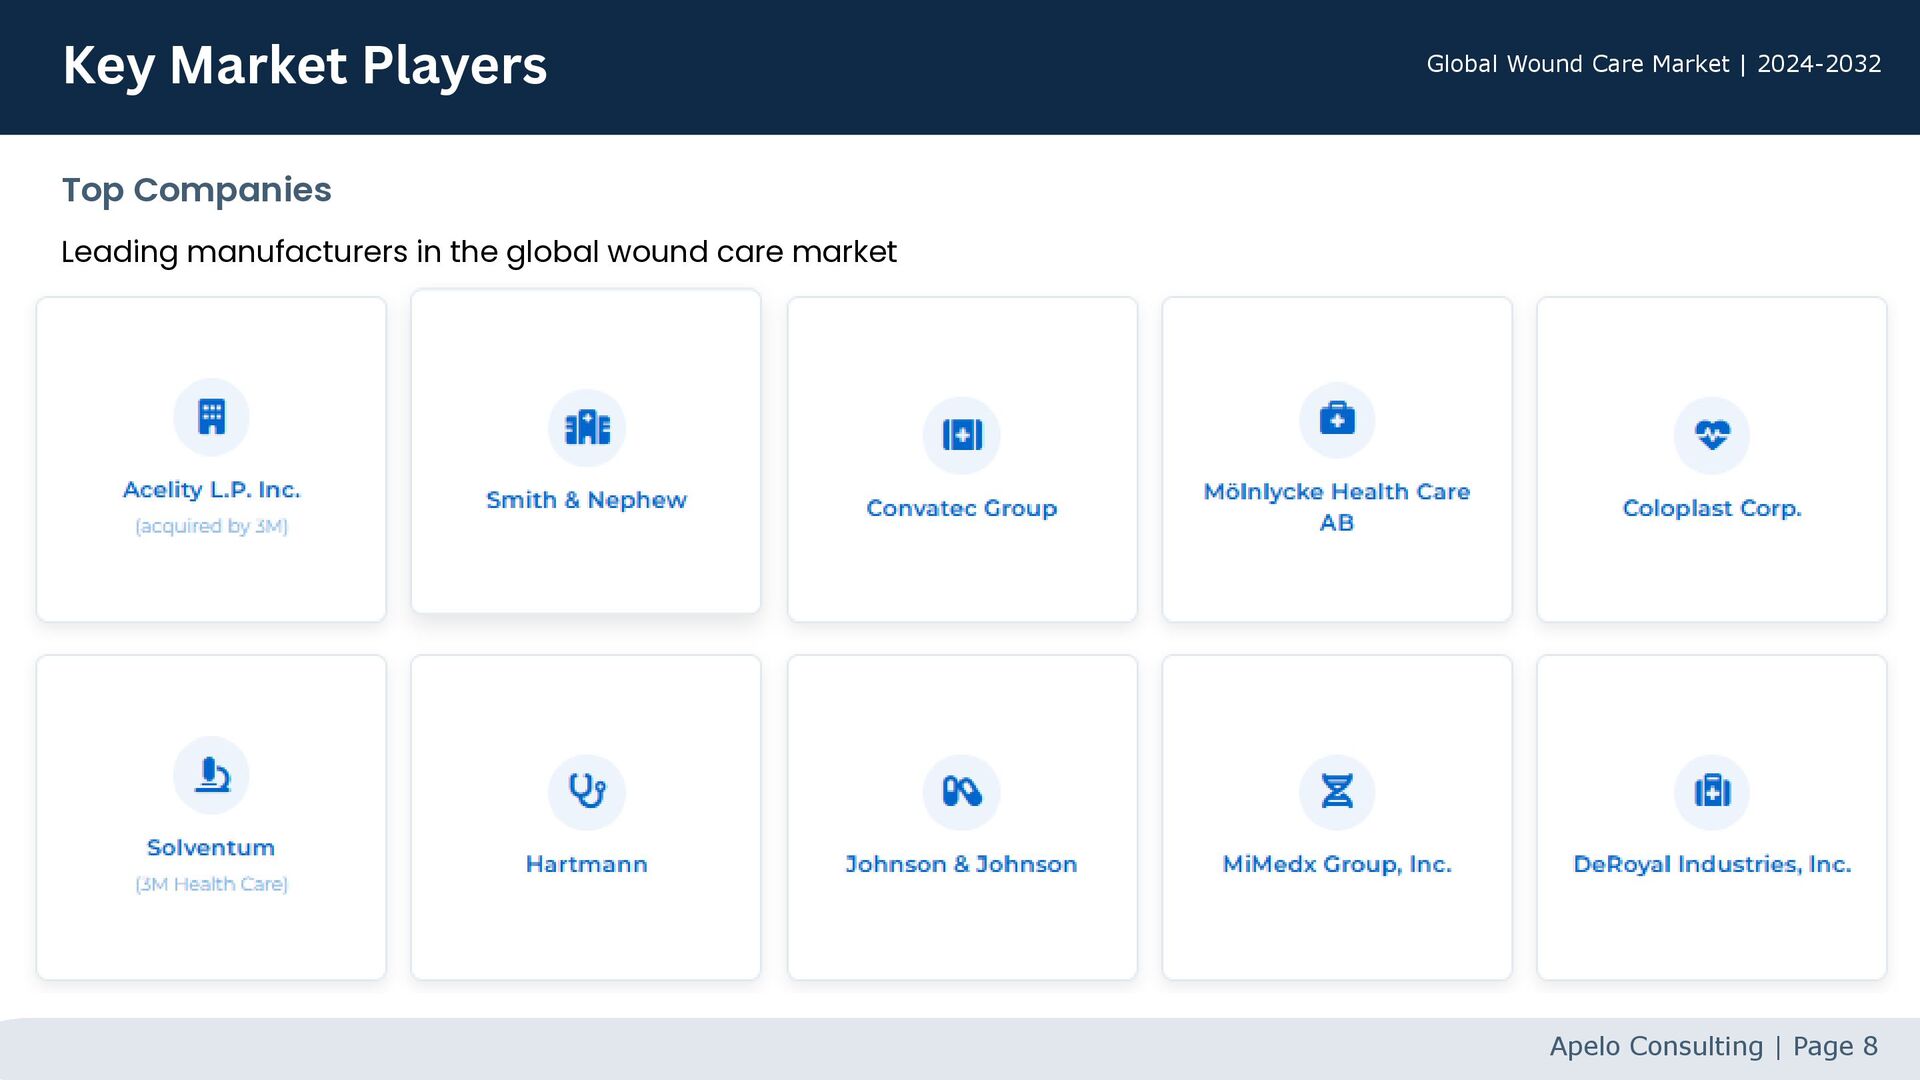The image size is (1920, 1080).
Task: Click the pills icon above Johnson & Johnson
Action: [x=962, y=791]
